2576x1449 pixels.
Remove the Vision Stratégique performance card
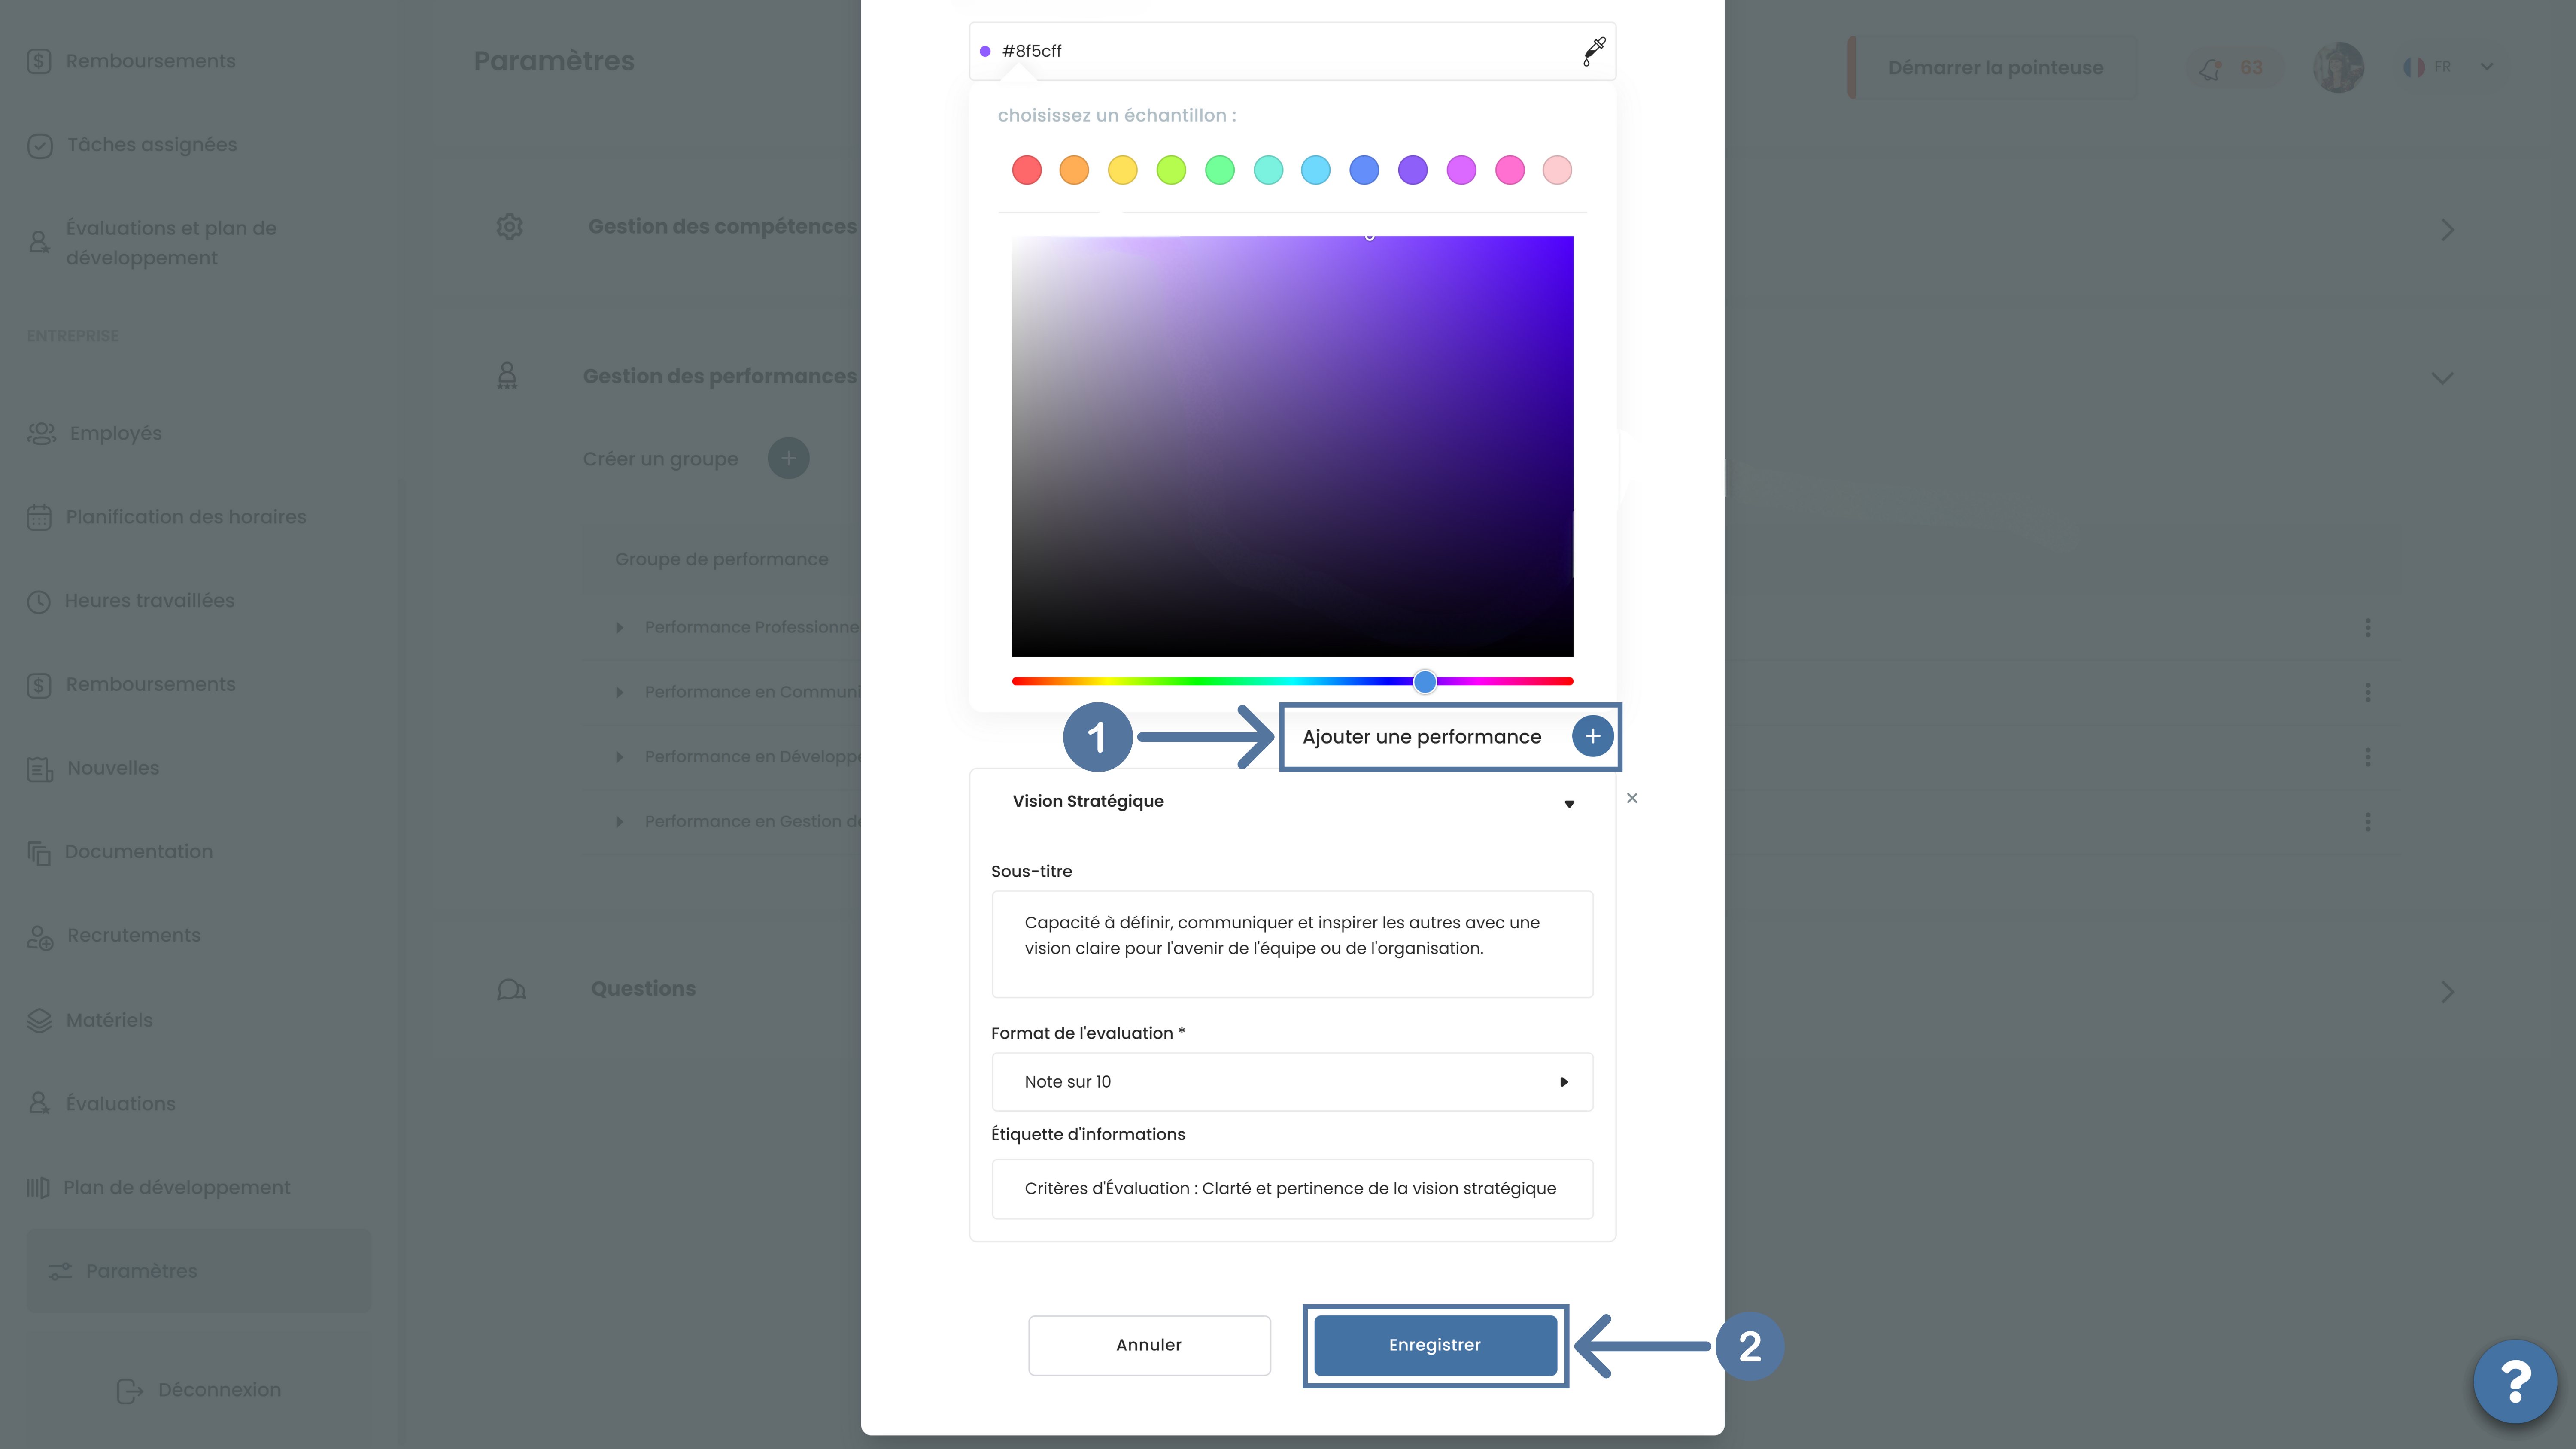coord(1632,798)
